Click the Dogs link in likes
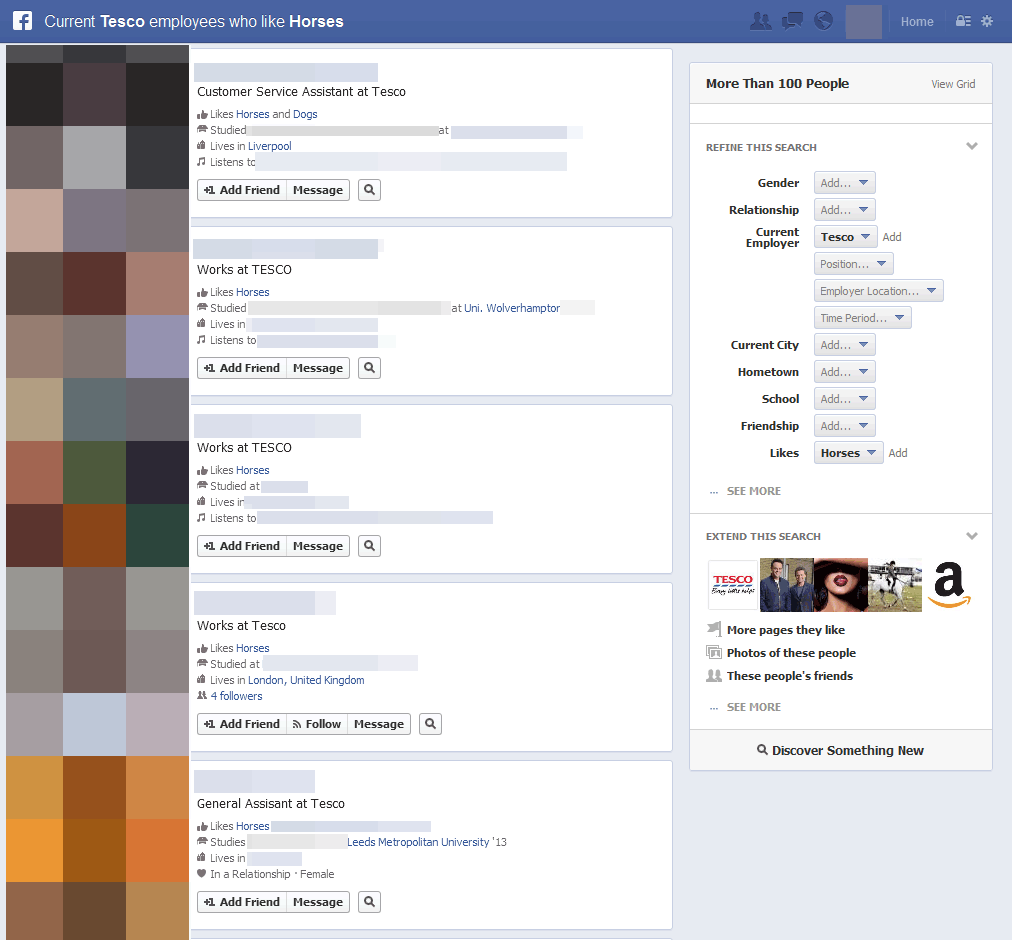Image resolution: width=1012 pixels, height=940 pixels. point(305,114)
